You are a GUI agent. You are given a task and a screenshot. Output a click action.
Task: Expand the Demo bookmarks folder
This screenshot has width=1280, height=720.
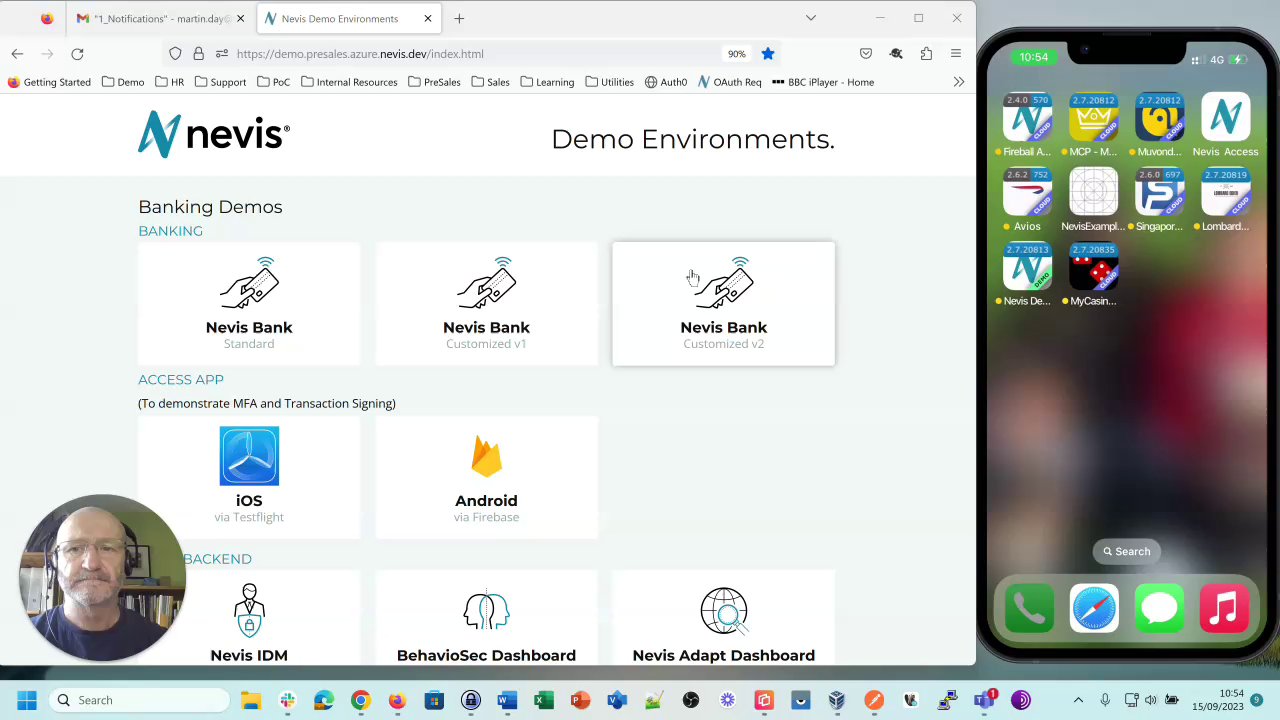pos(123,82)
